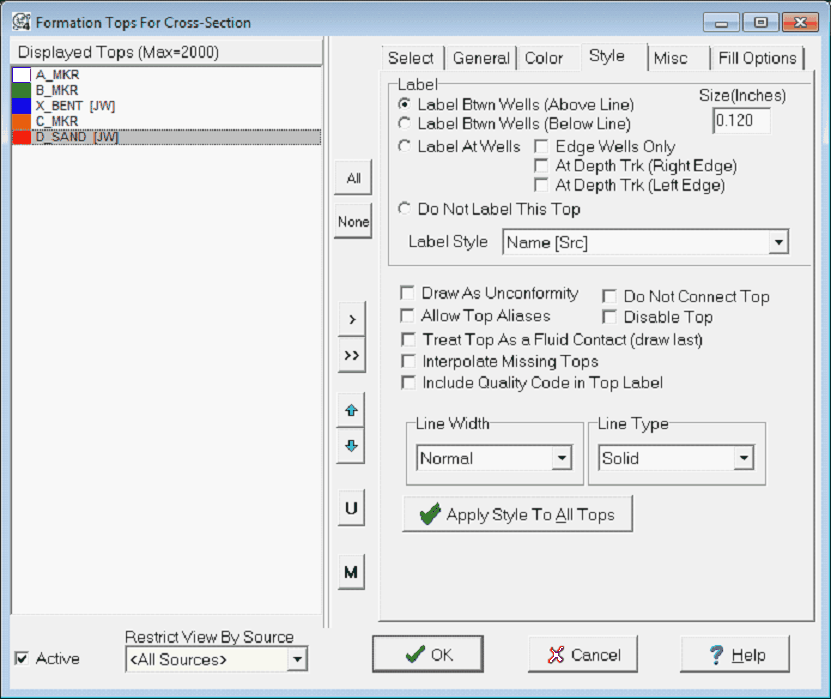Open the Label Style dropdown
This screenshot has height=700, width=832.
pos(779,244)
